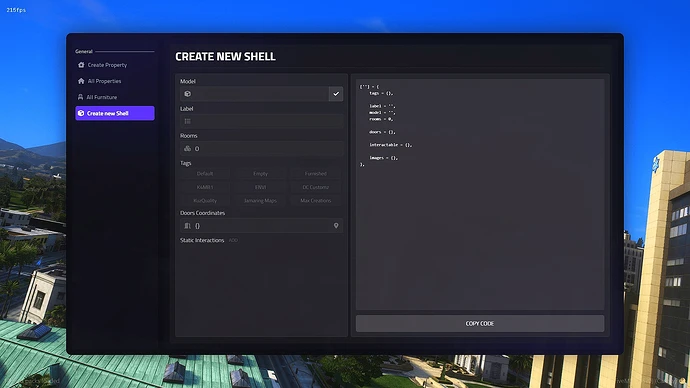
Task: Click inside the generated code preview
Action: point(480,194)
